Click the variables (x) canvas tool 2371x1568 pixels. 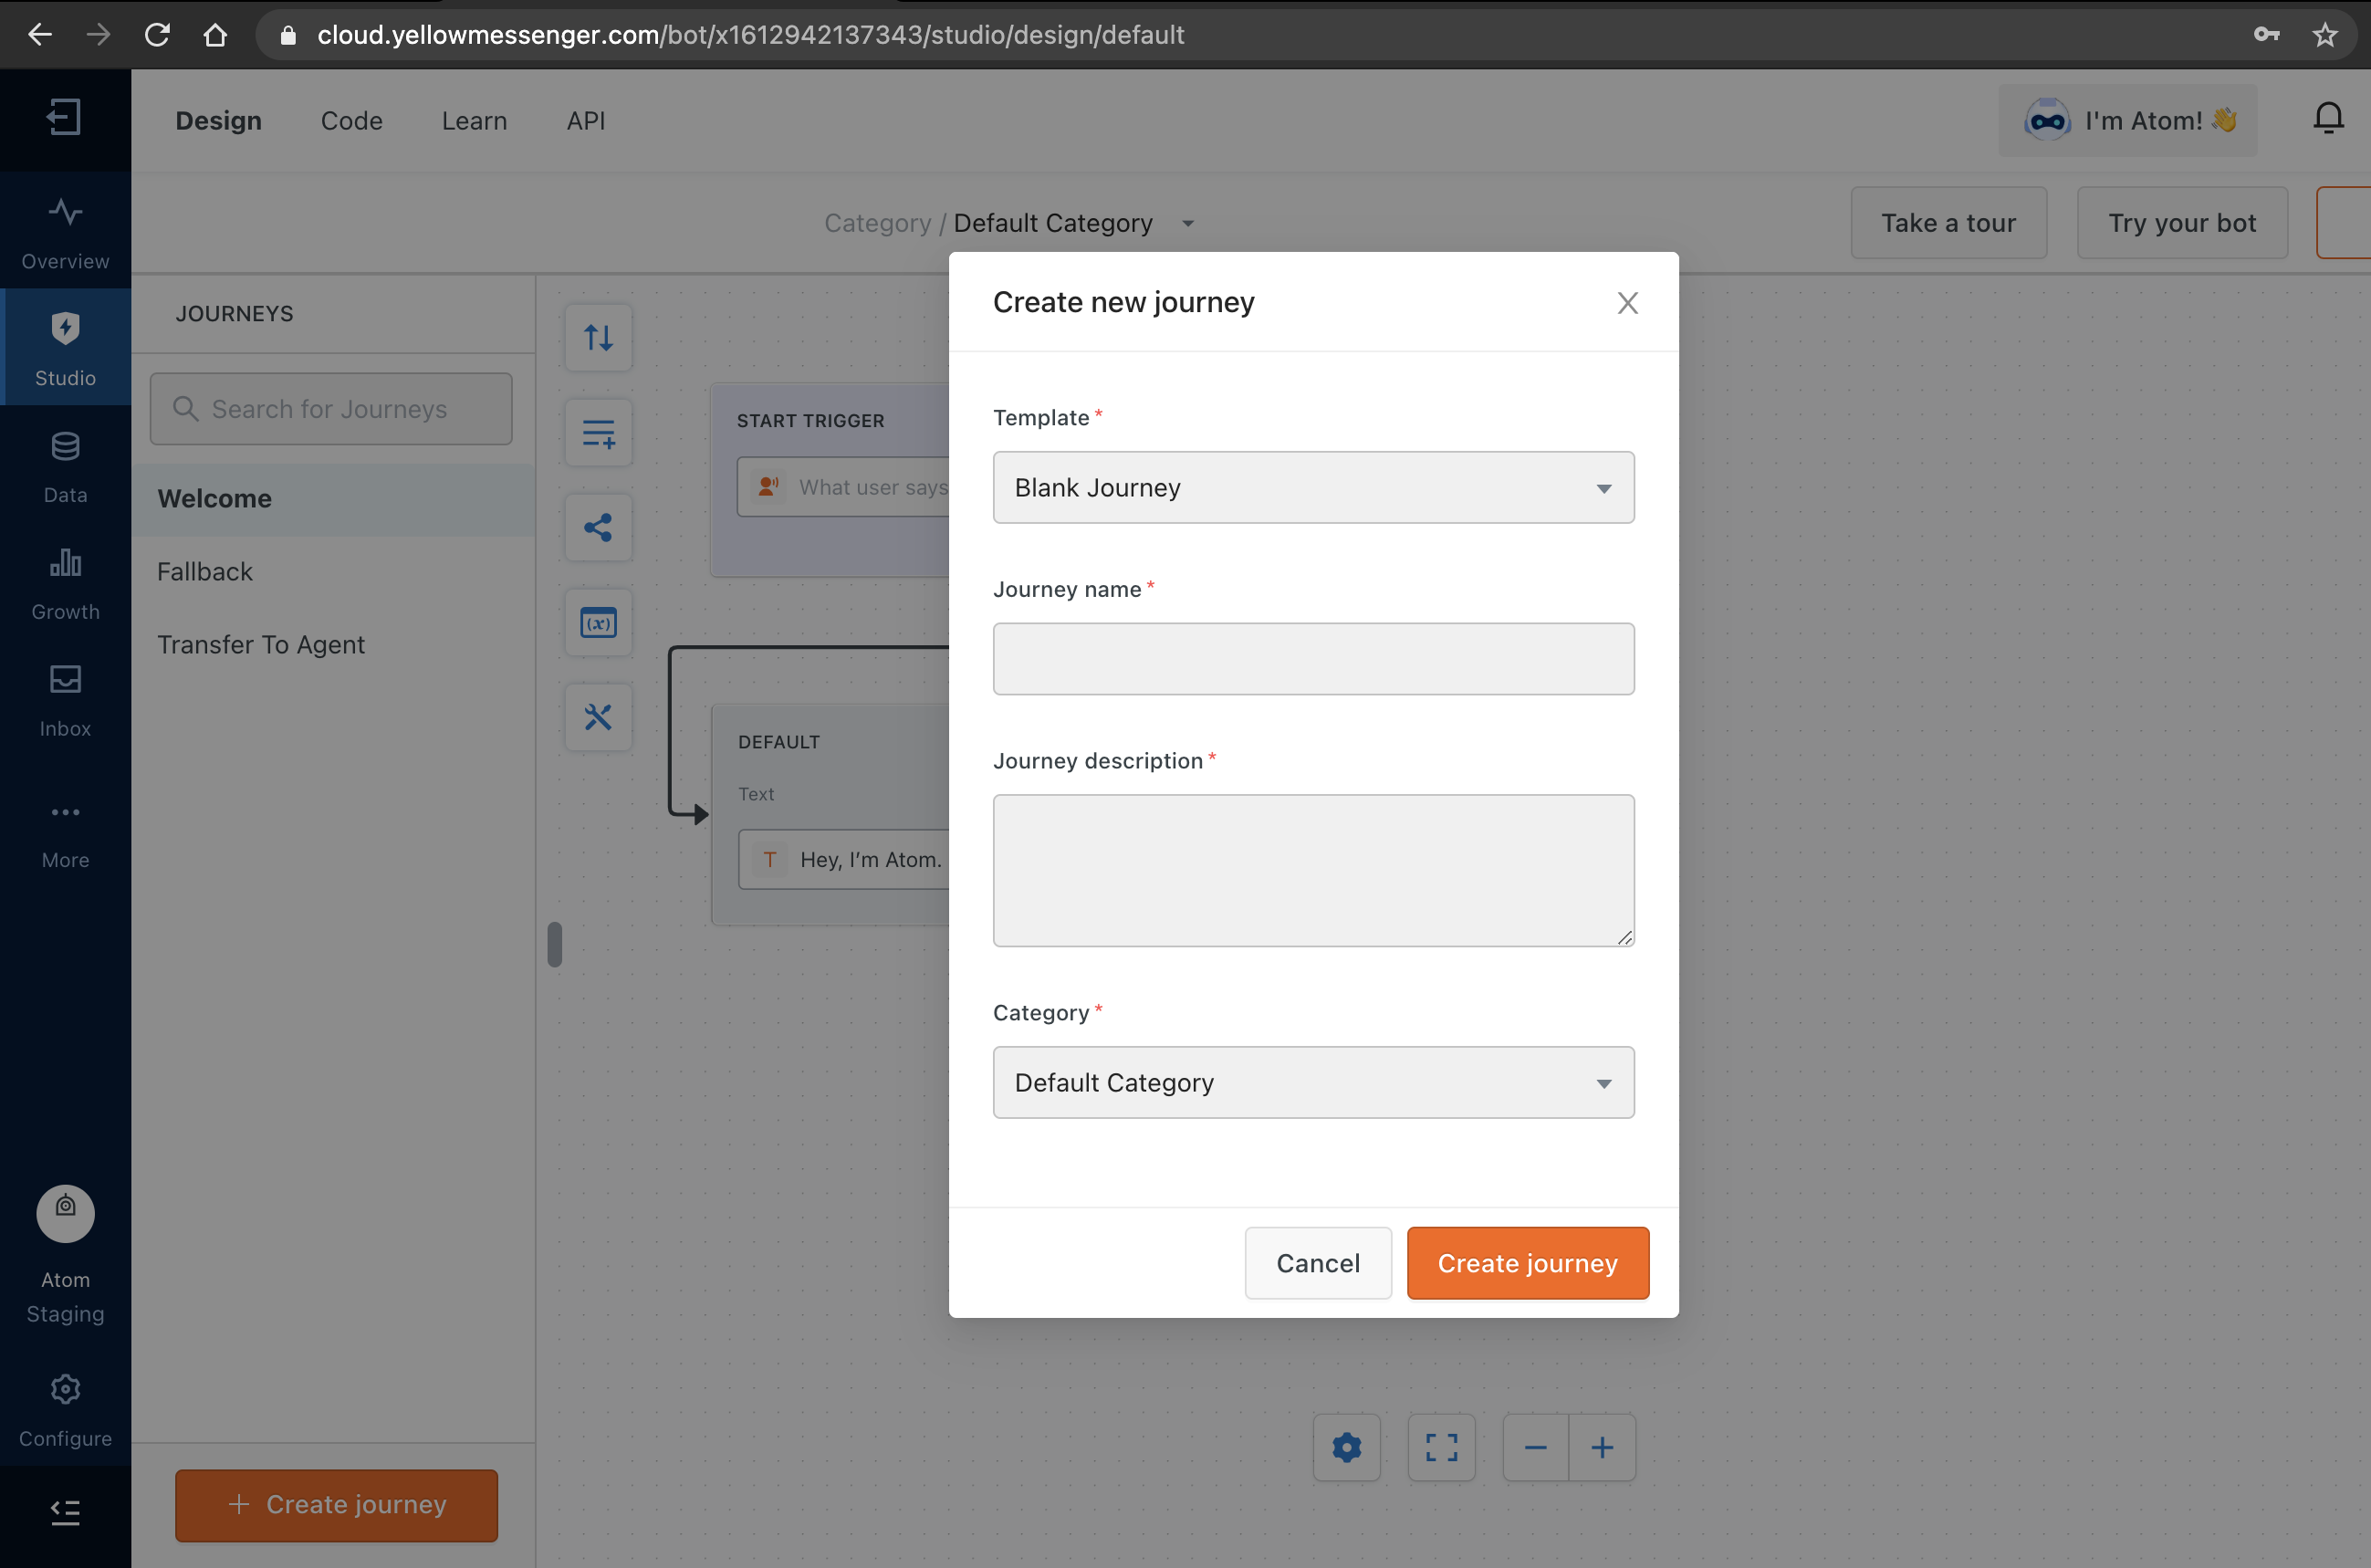coord(598,623)
